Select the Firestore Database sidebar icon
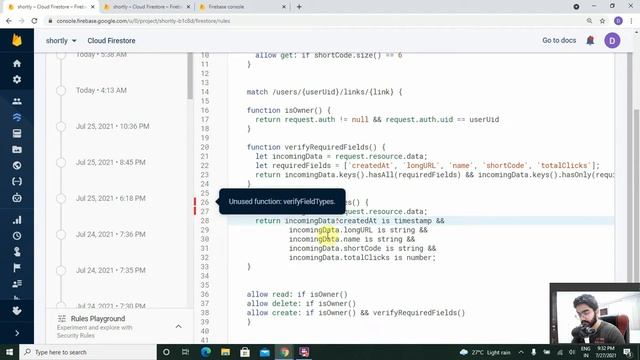Screen dimensions: 640x360 coord(17,117)
